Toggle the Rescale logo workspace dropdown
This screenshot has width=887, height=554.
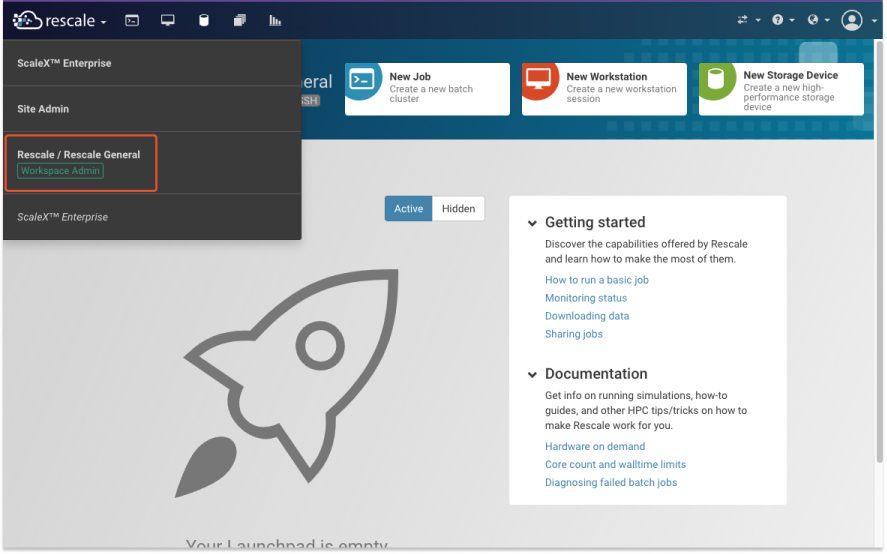point(60,20)
